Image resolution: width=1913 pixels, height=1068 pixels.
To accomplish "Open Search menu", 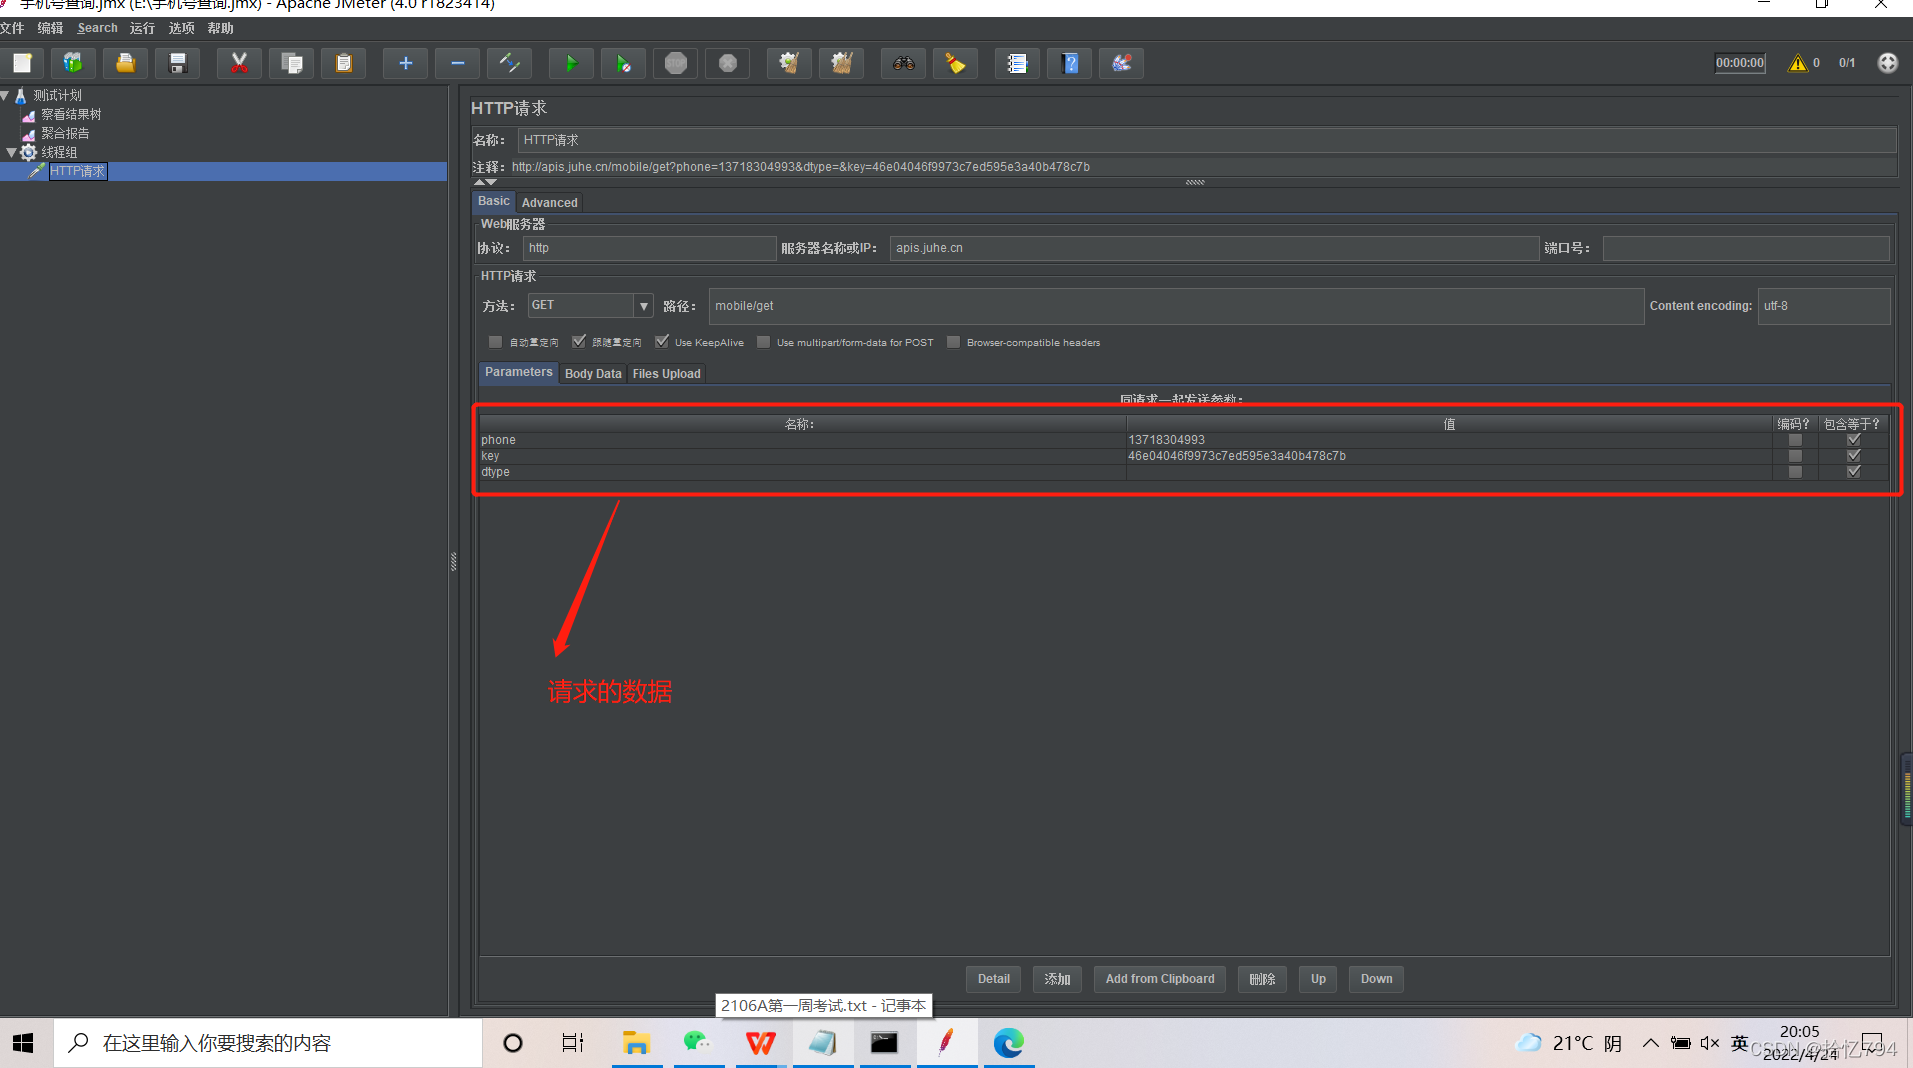I will pyautogui.click(x=97, y=28).
